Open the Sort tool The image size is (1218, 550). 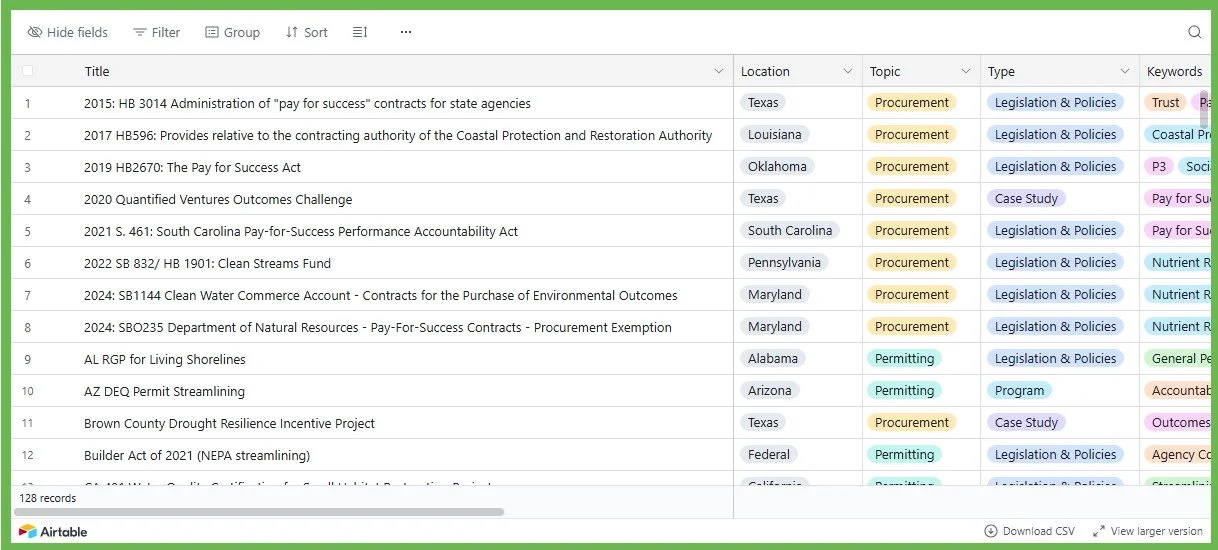306,32
